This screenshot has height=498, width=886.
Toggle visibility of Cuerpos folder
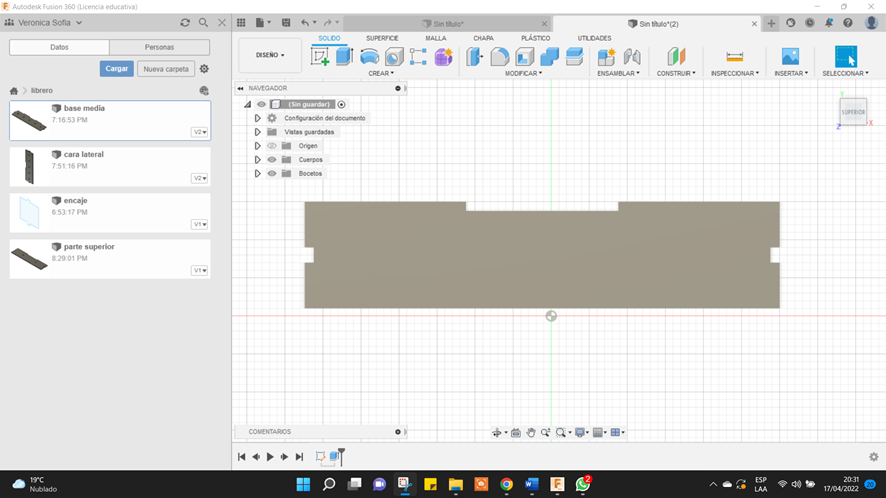tap(272, 159)
